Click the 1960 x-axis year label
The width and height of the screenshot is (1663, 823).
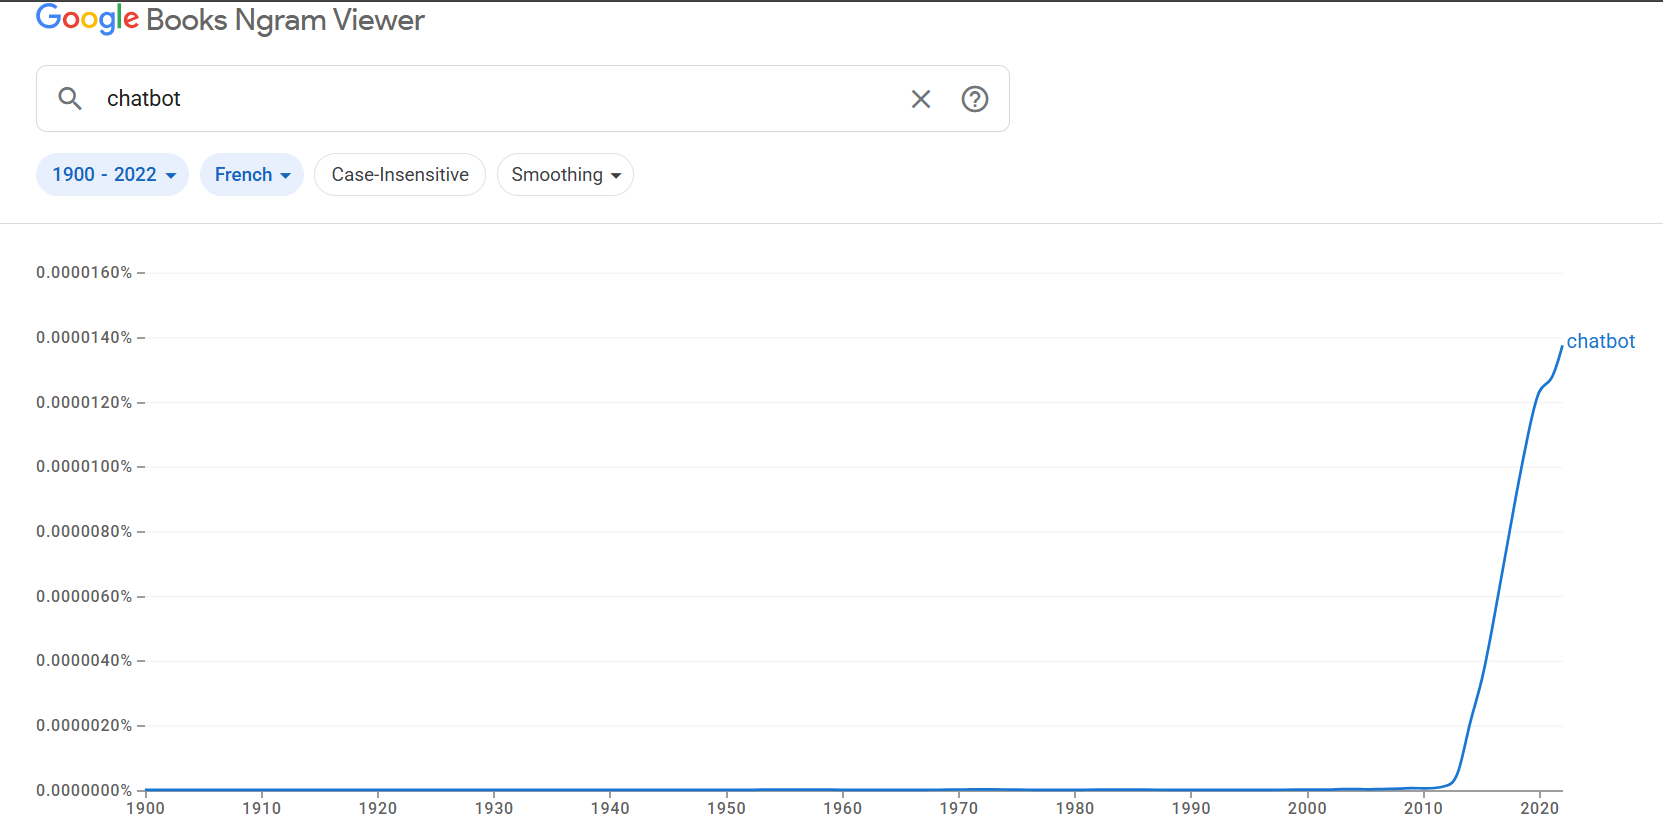click(x=843, y=808)
